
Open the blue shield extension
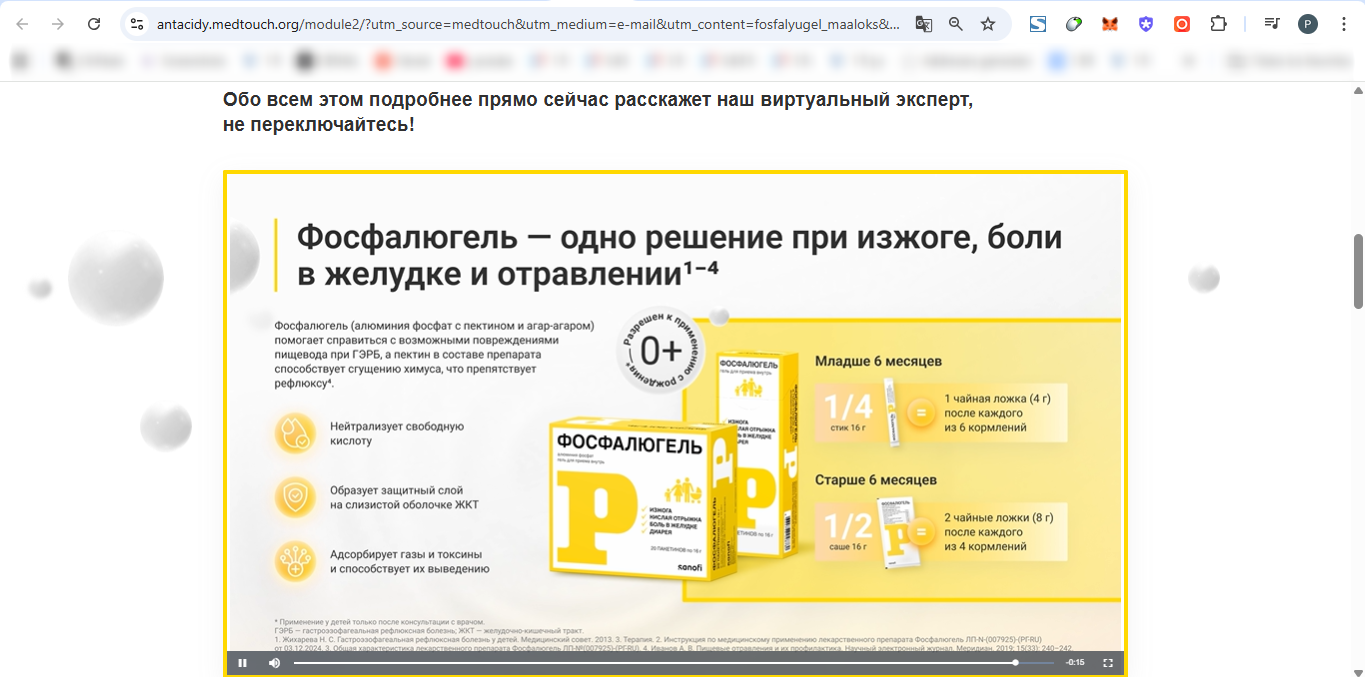click(1146, 24)
